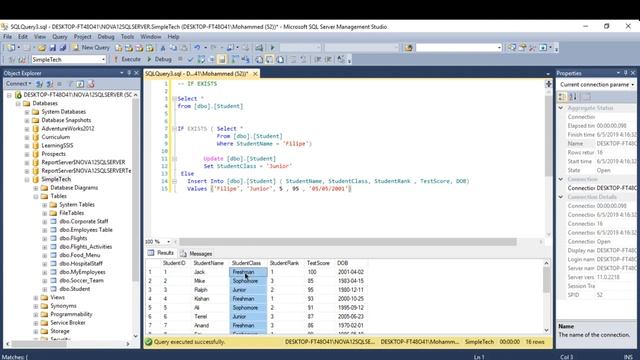This screenshot has height=360, width=640.
Task: Switch output to Results to Text
Action: point(259,60)
